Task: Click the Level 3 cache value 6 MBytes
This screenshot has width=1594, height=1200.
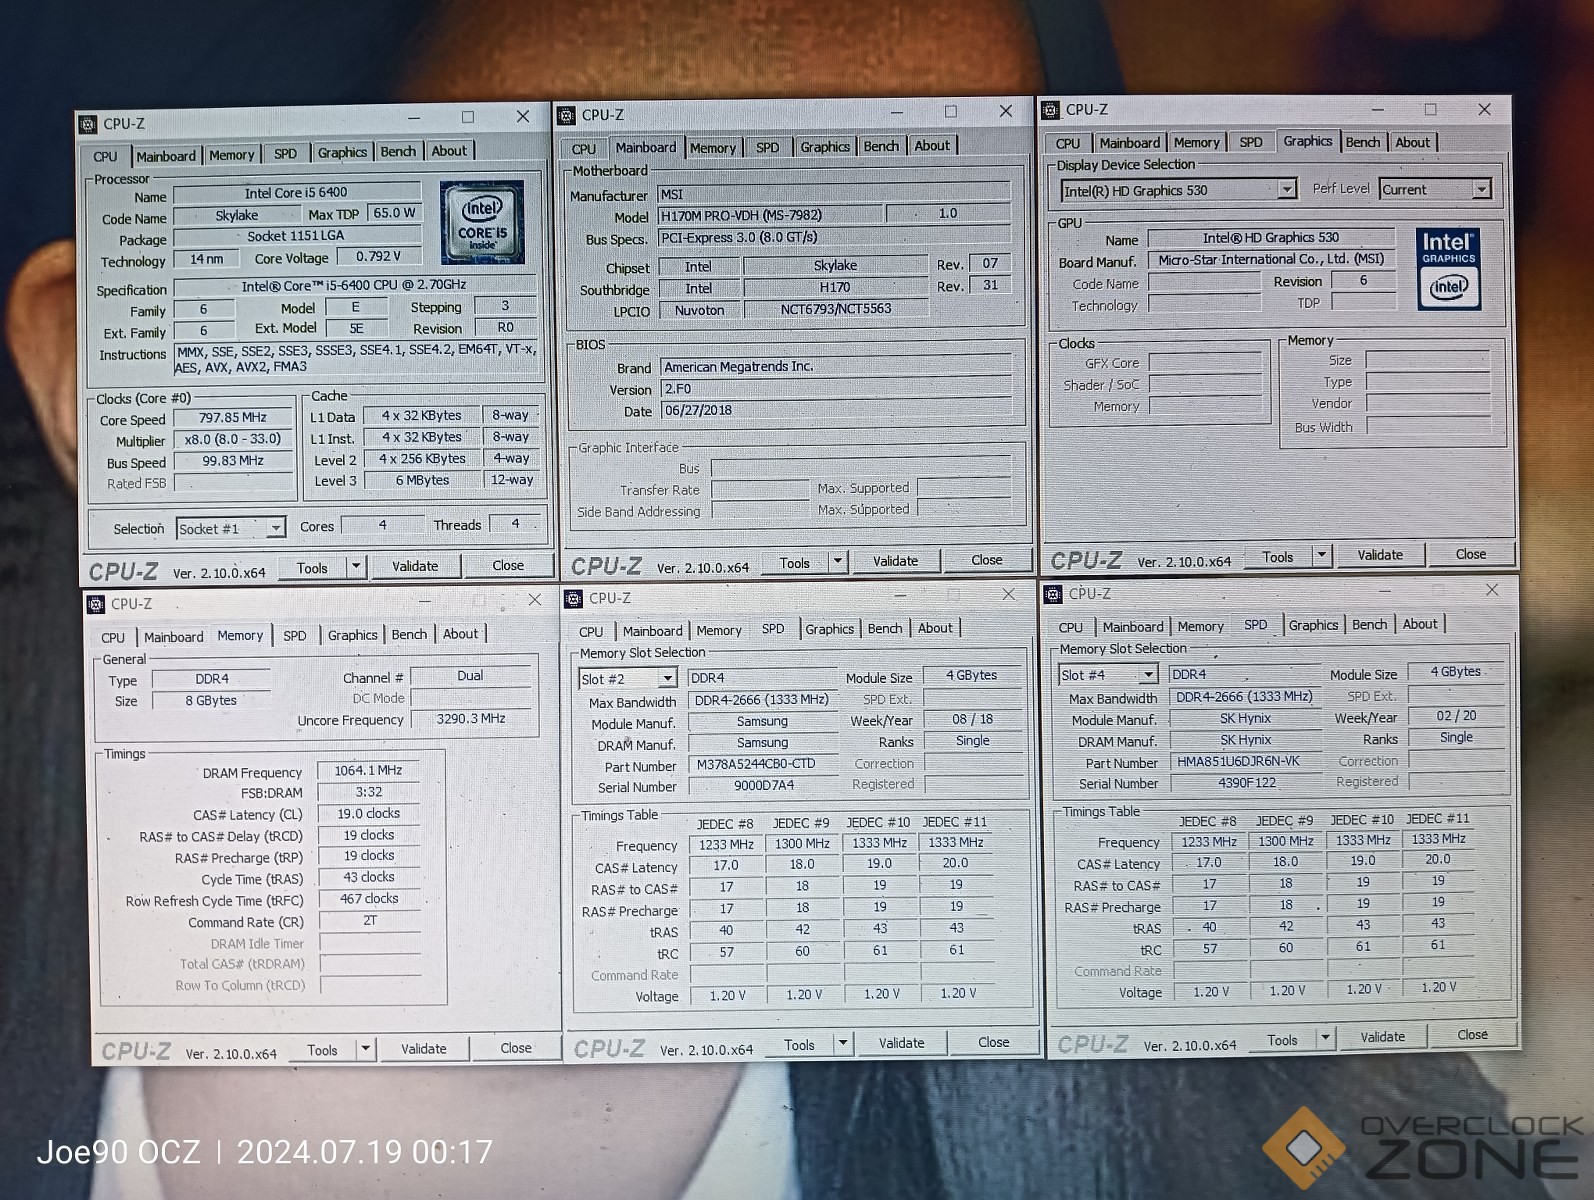Action: coord(422,481)
